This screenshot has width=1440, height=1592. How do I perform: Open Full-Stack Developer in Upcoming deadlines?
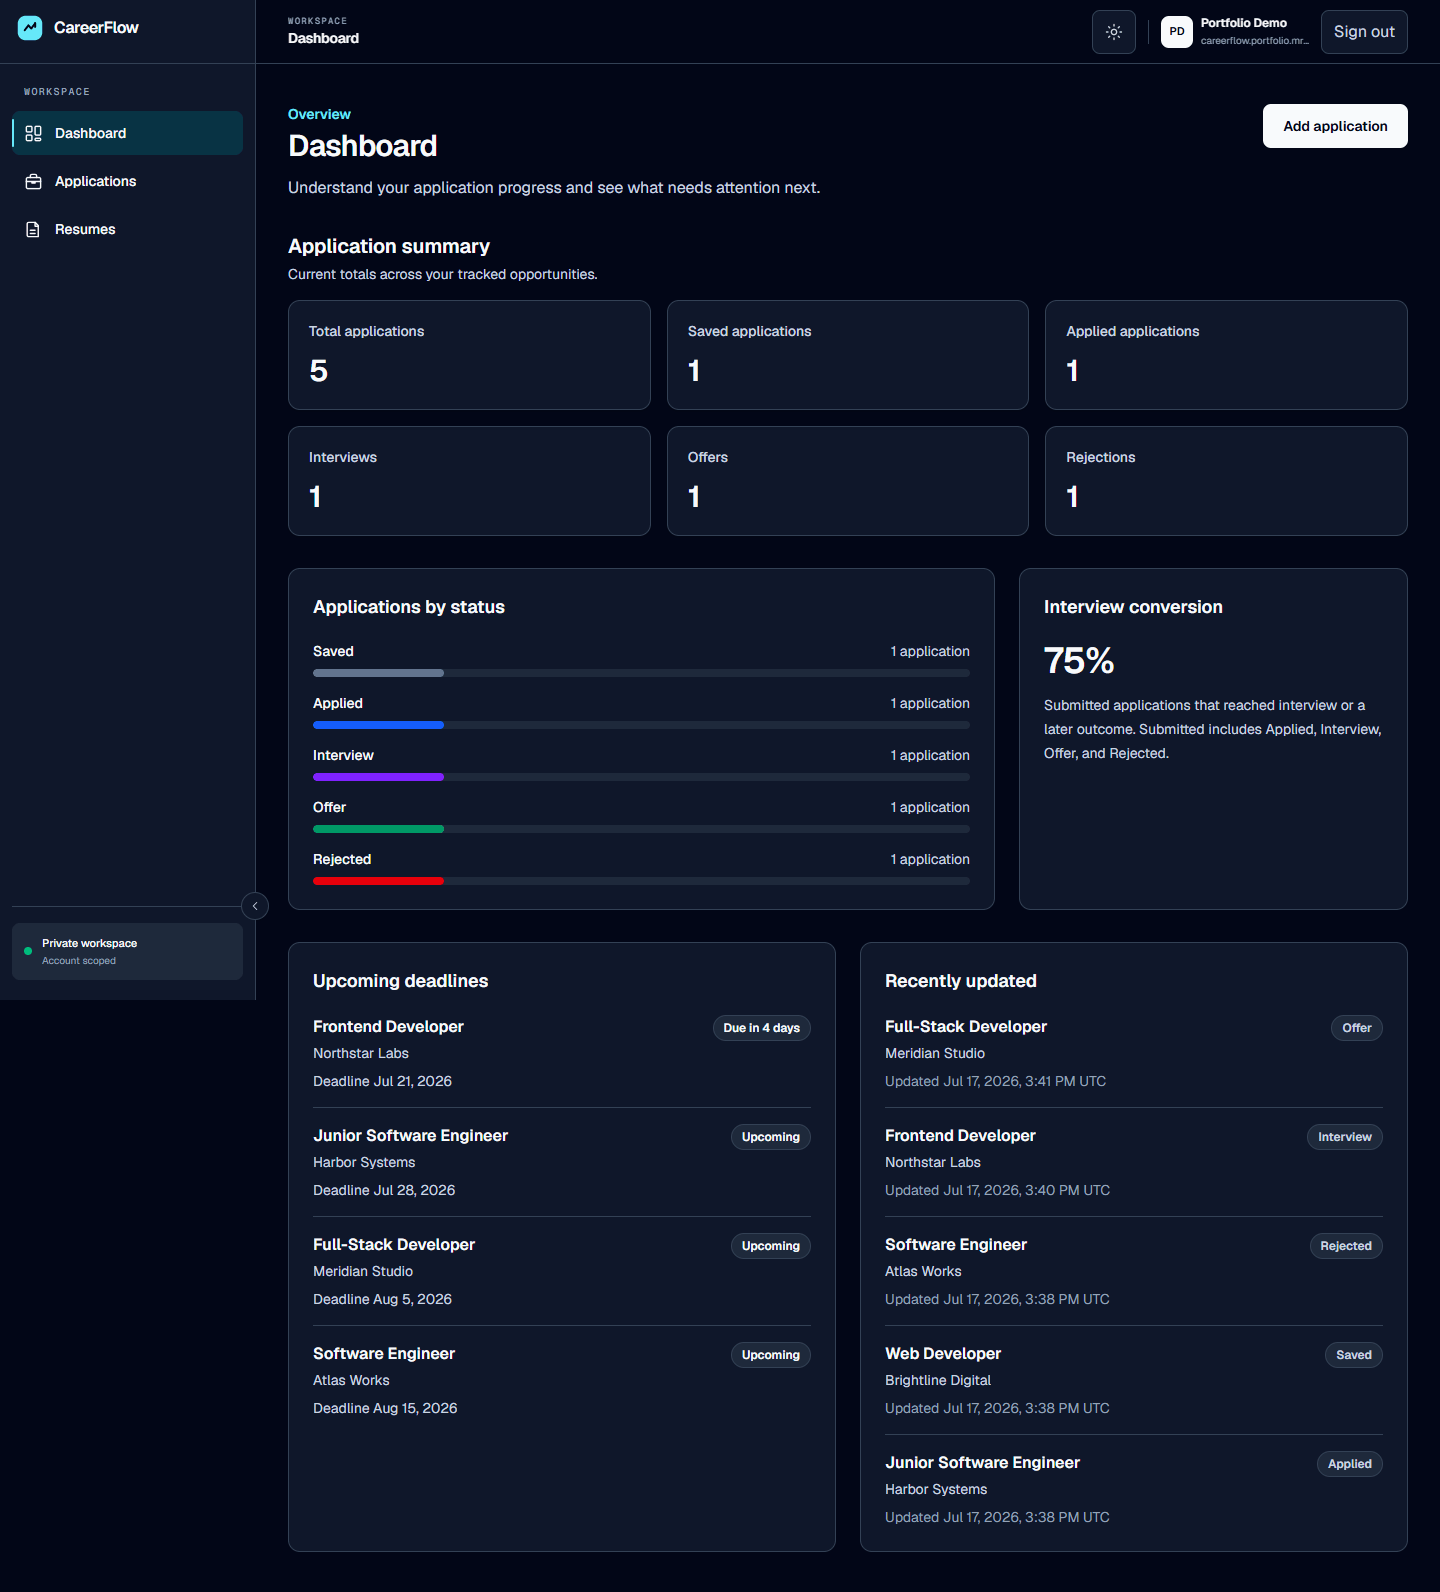(x=394, y=1245)
